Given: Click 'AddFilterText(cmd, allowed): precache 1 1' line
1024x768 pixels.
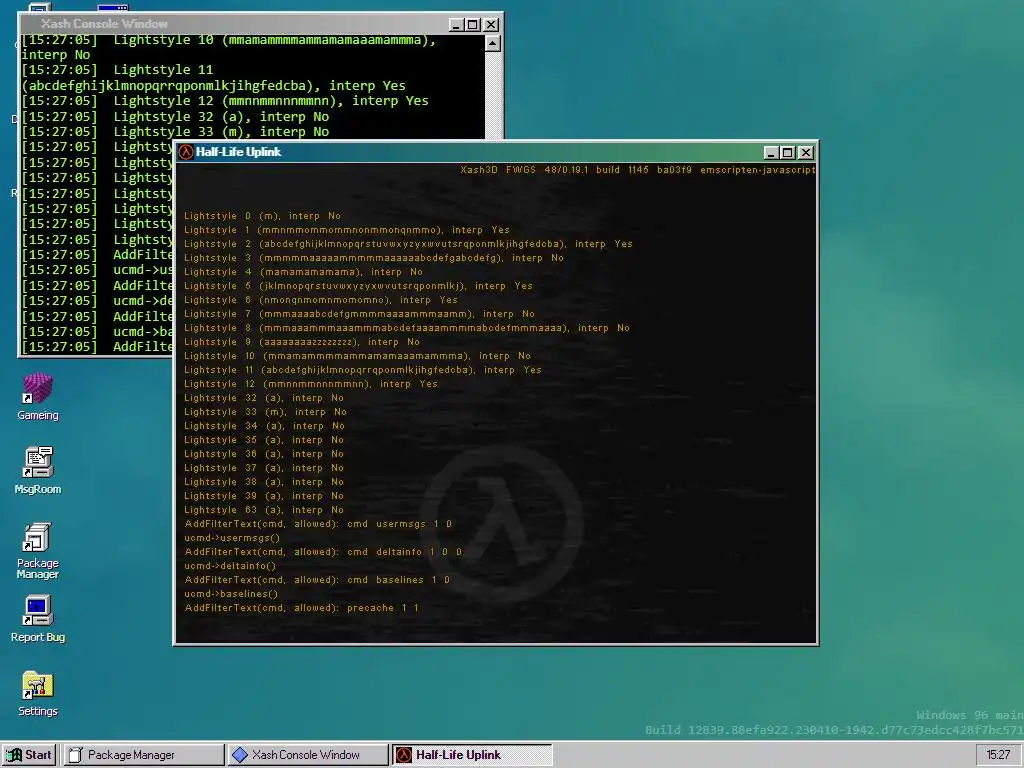Looking at the screenshot, I should [x=302, y=608].
